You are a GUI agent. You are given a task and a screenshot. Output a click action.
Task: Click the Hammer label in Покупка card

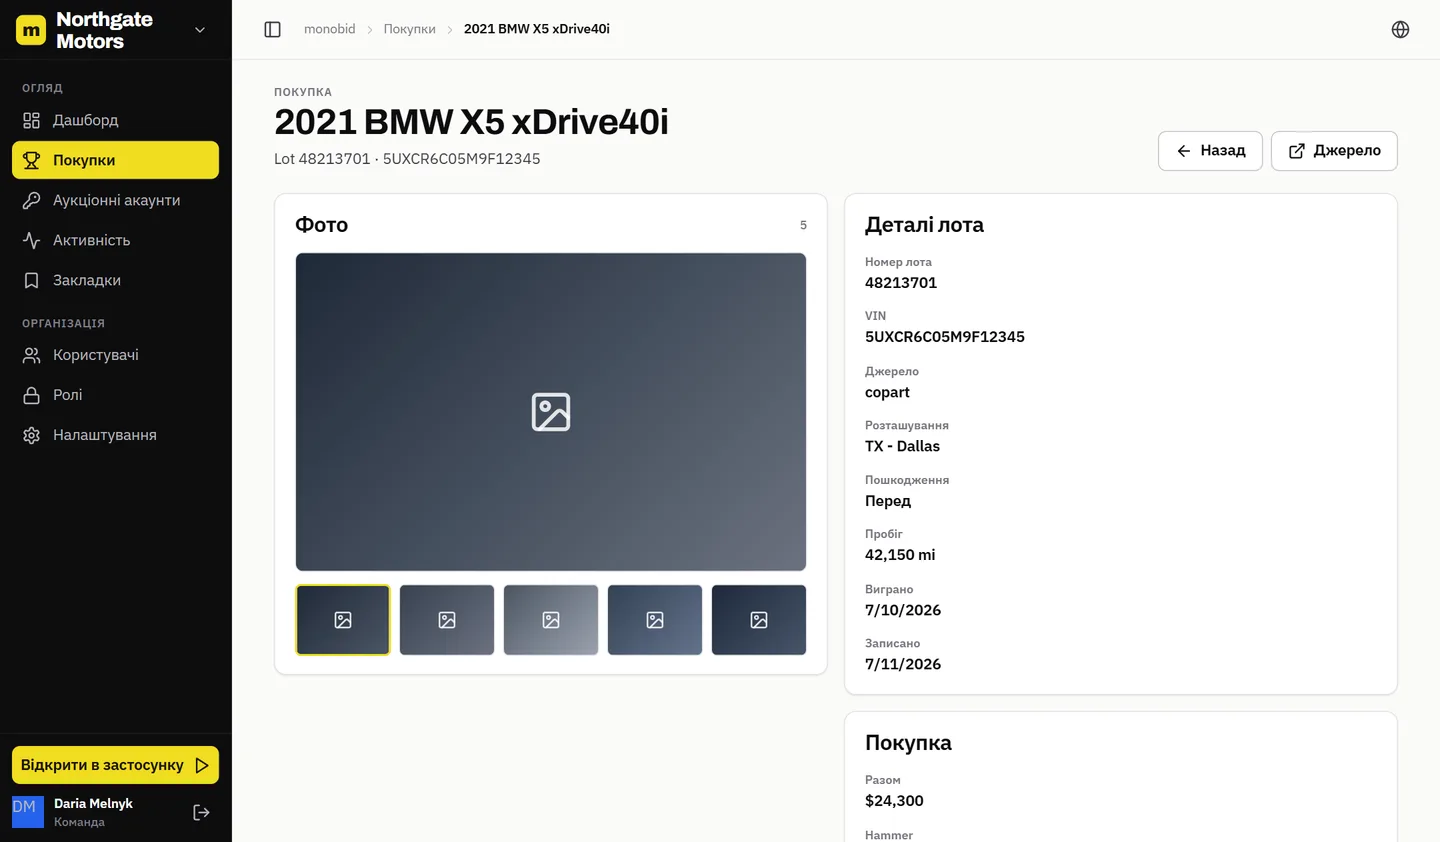coord(889,835)
